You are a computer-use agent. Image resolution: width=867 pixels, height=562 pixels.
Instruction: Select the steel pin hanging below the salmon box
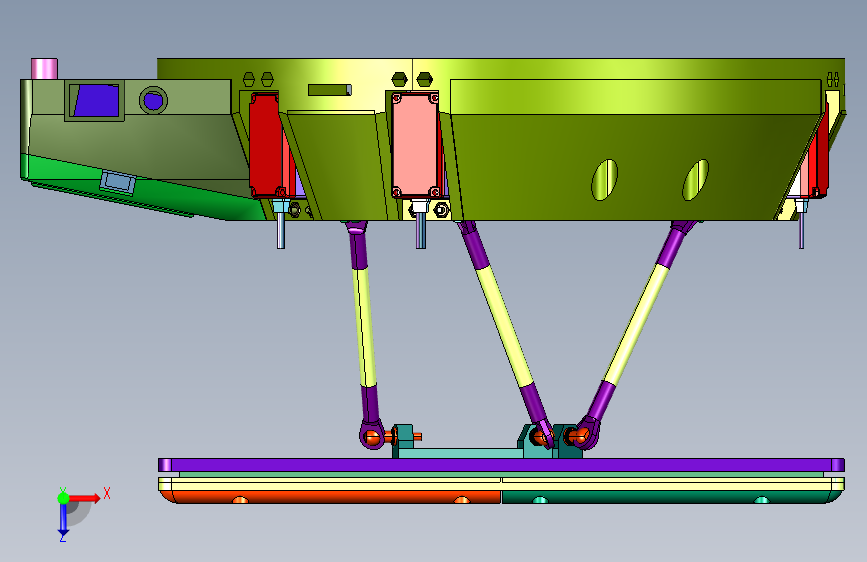421,230
